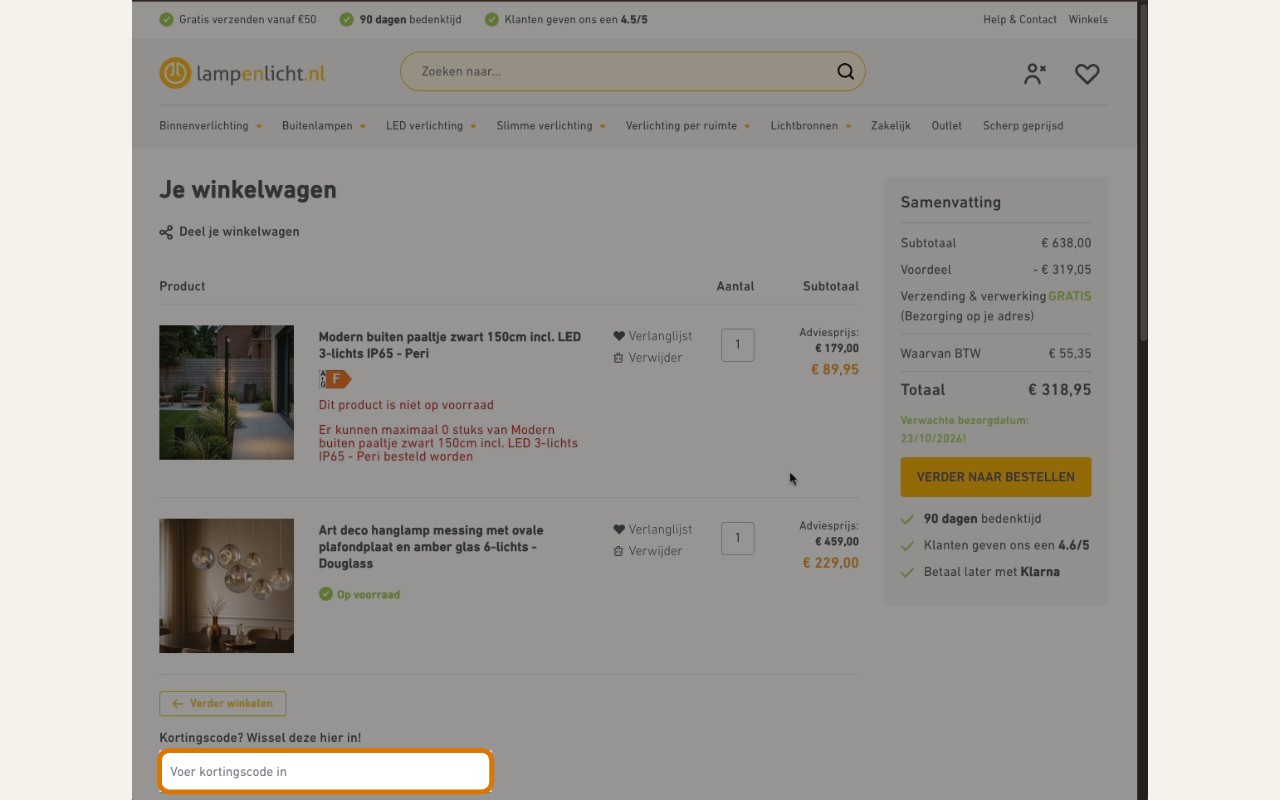Click the 90 dagen bedenktijd header text
Screen dimensions: 1280x800
[410, 19]
